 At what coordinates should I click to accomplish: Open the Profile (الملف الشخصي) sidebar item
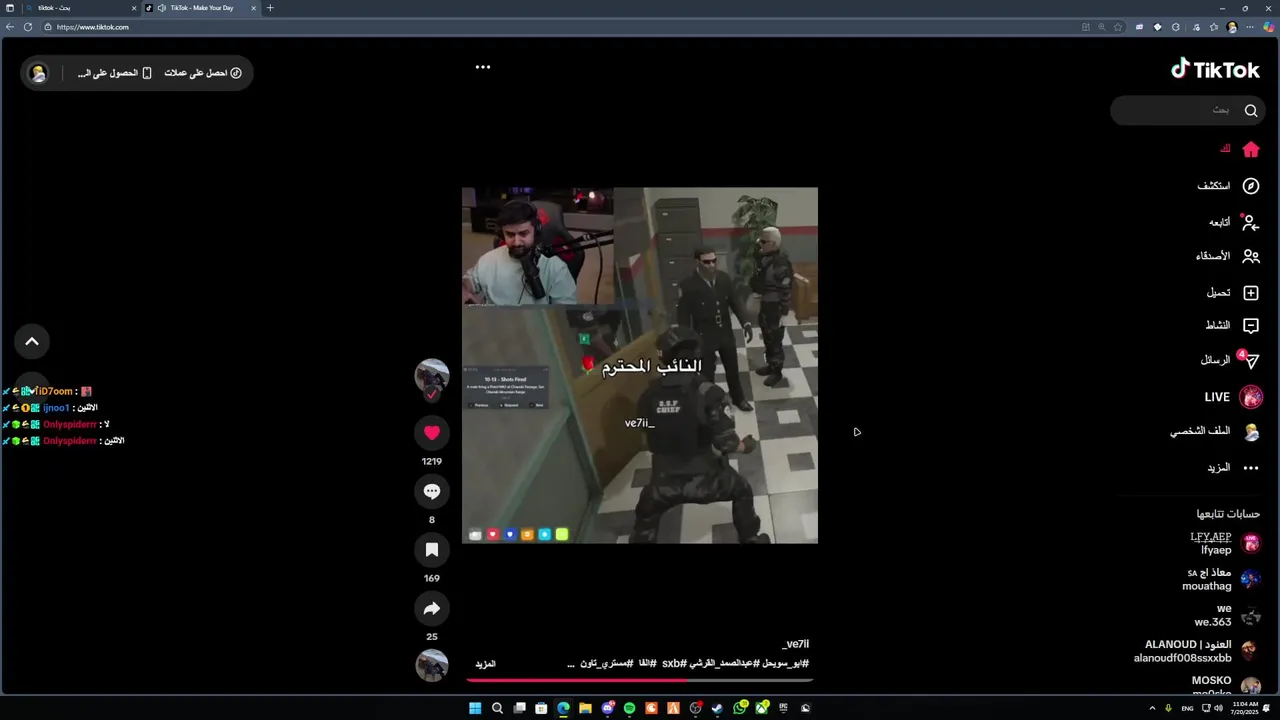[x=1214, y=432]
